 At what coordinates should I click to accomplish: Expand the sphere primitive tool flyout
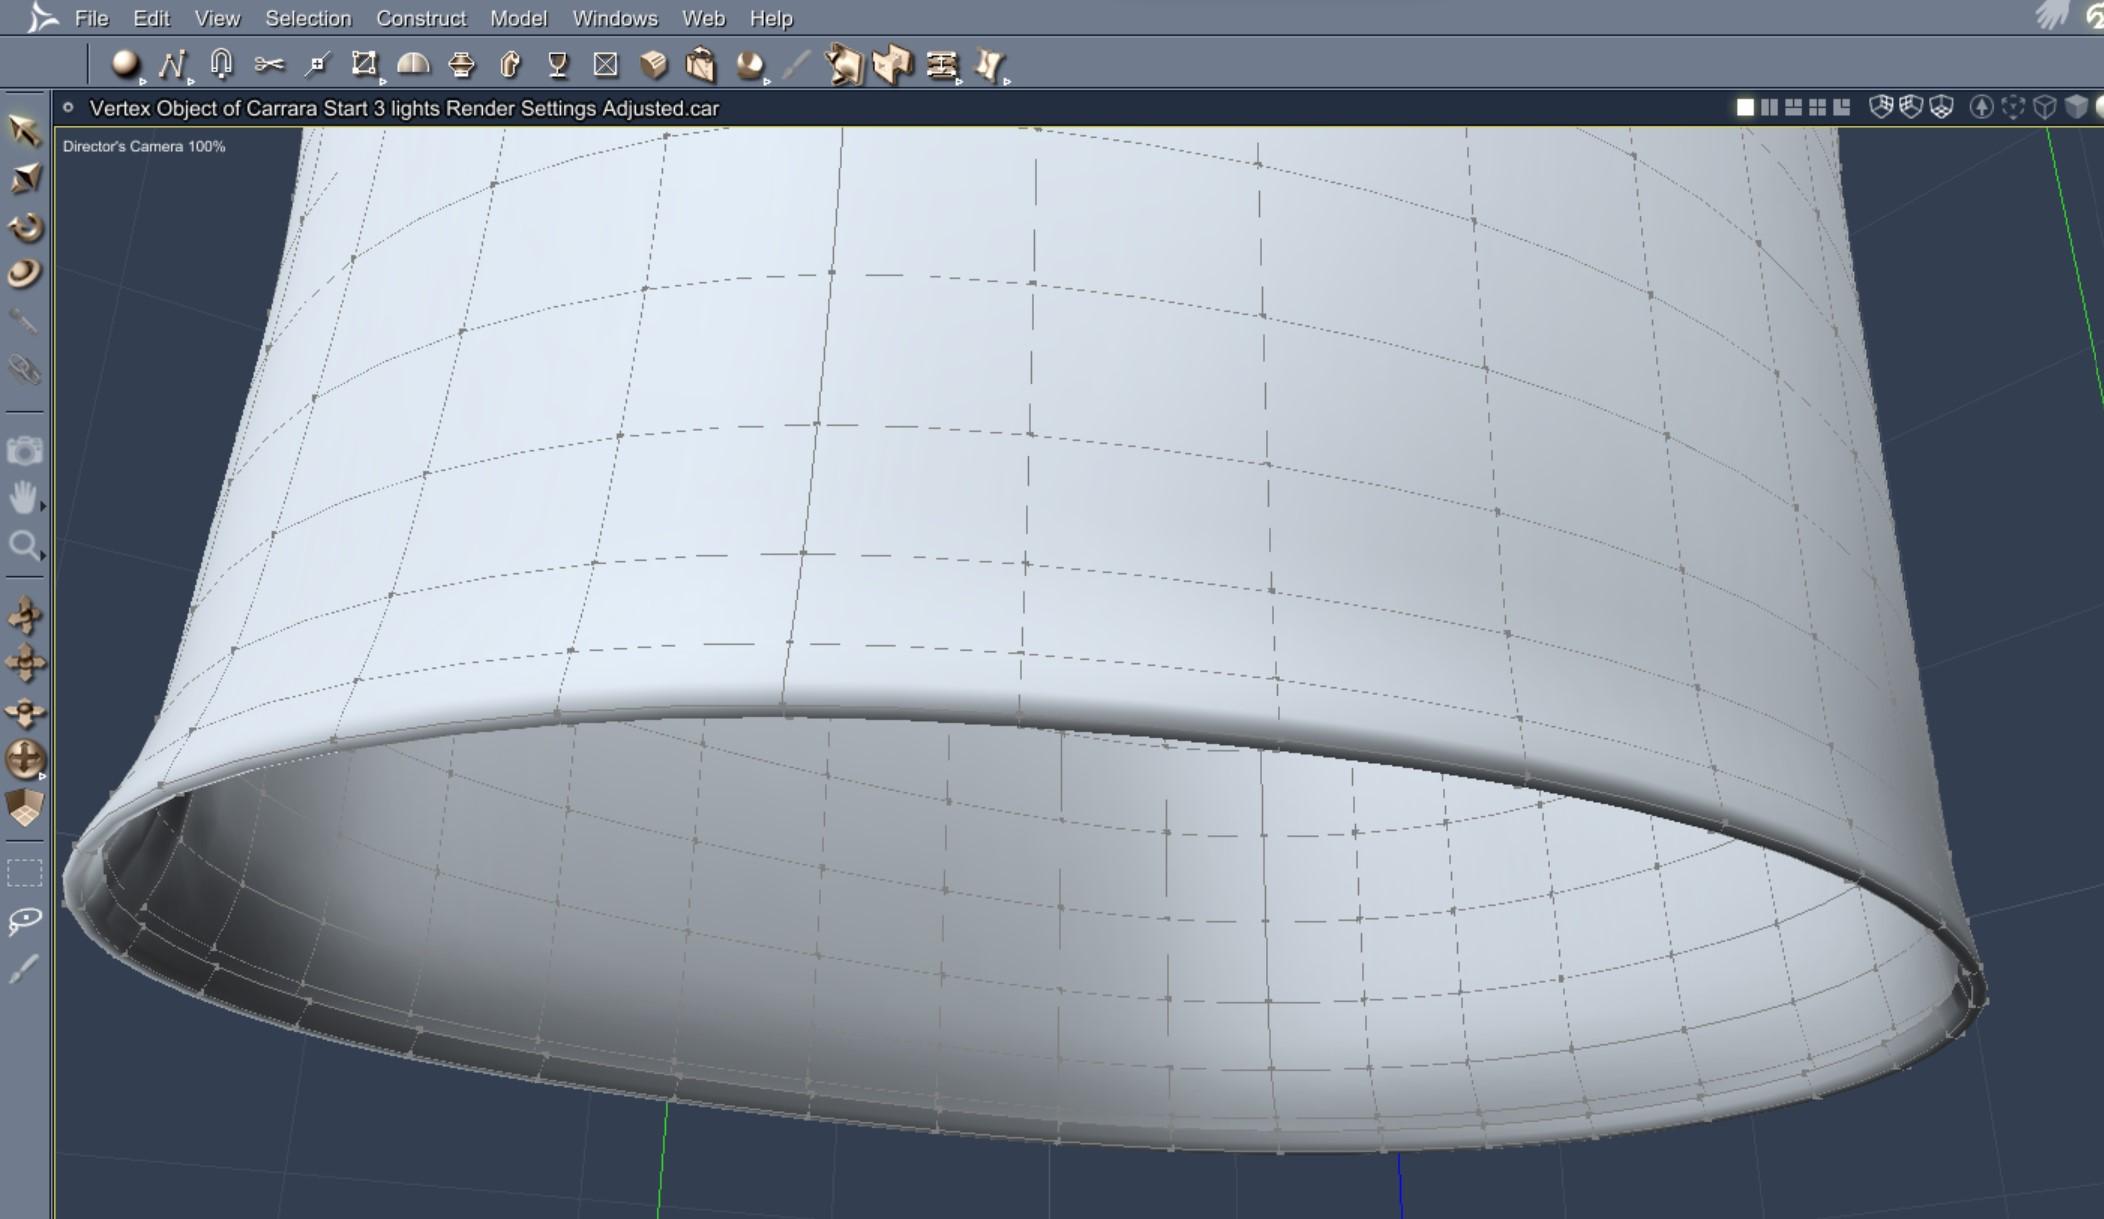[143, 81]
